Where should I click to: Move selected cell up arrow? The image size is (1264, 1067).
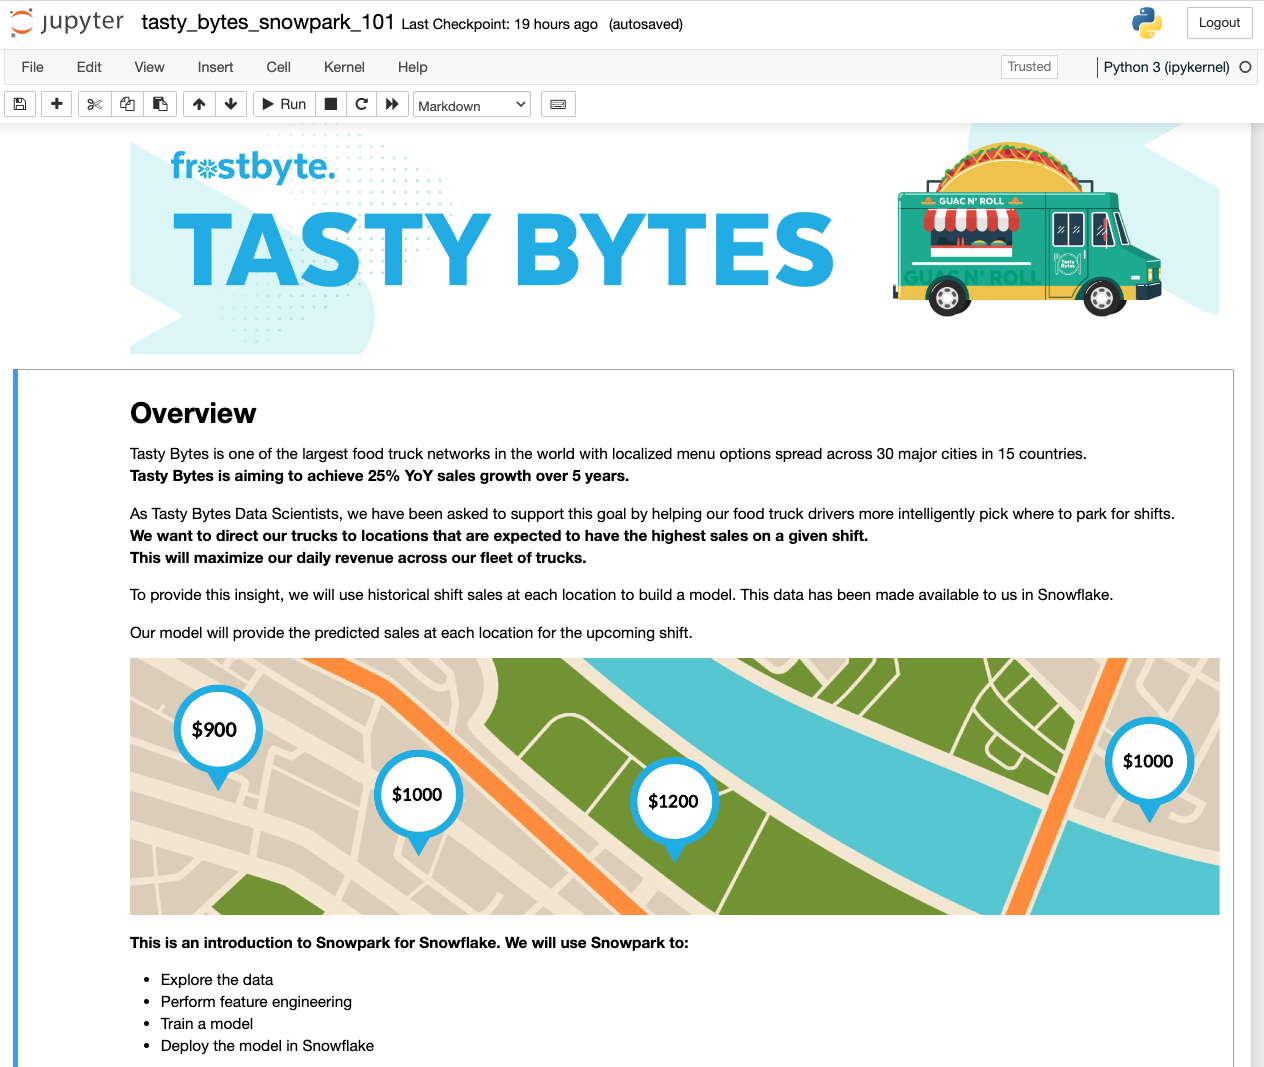(199, 104)
